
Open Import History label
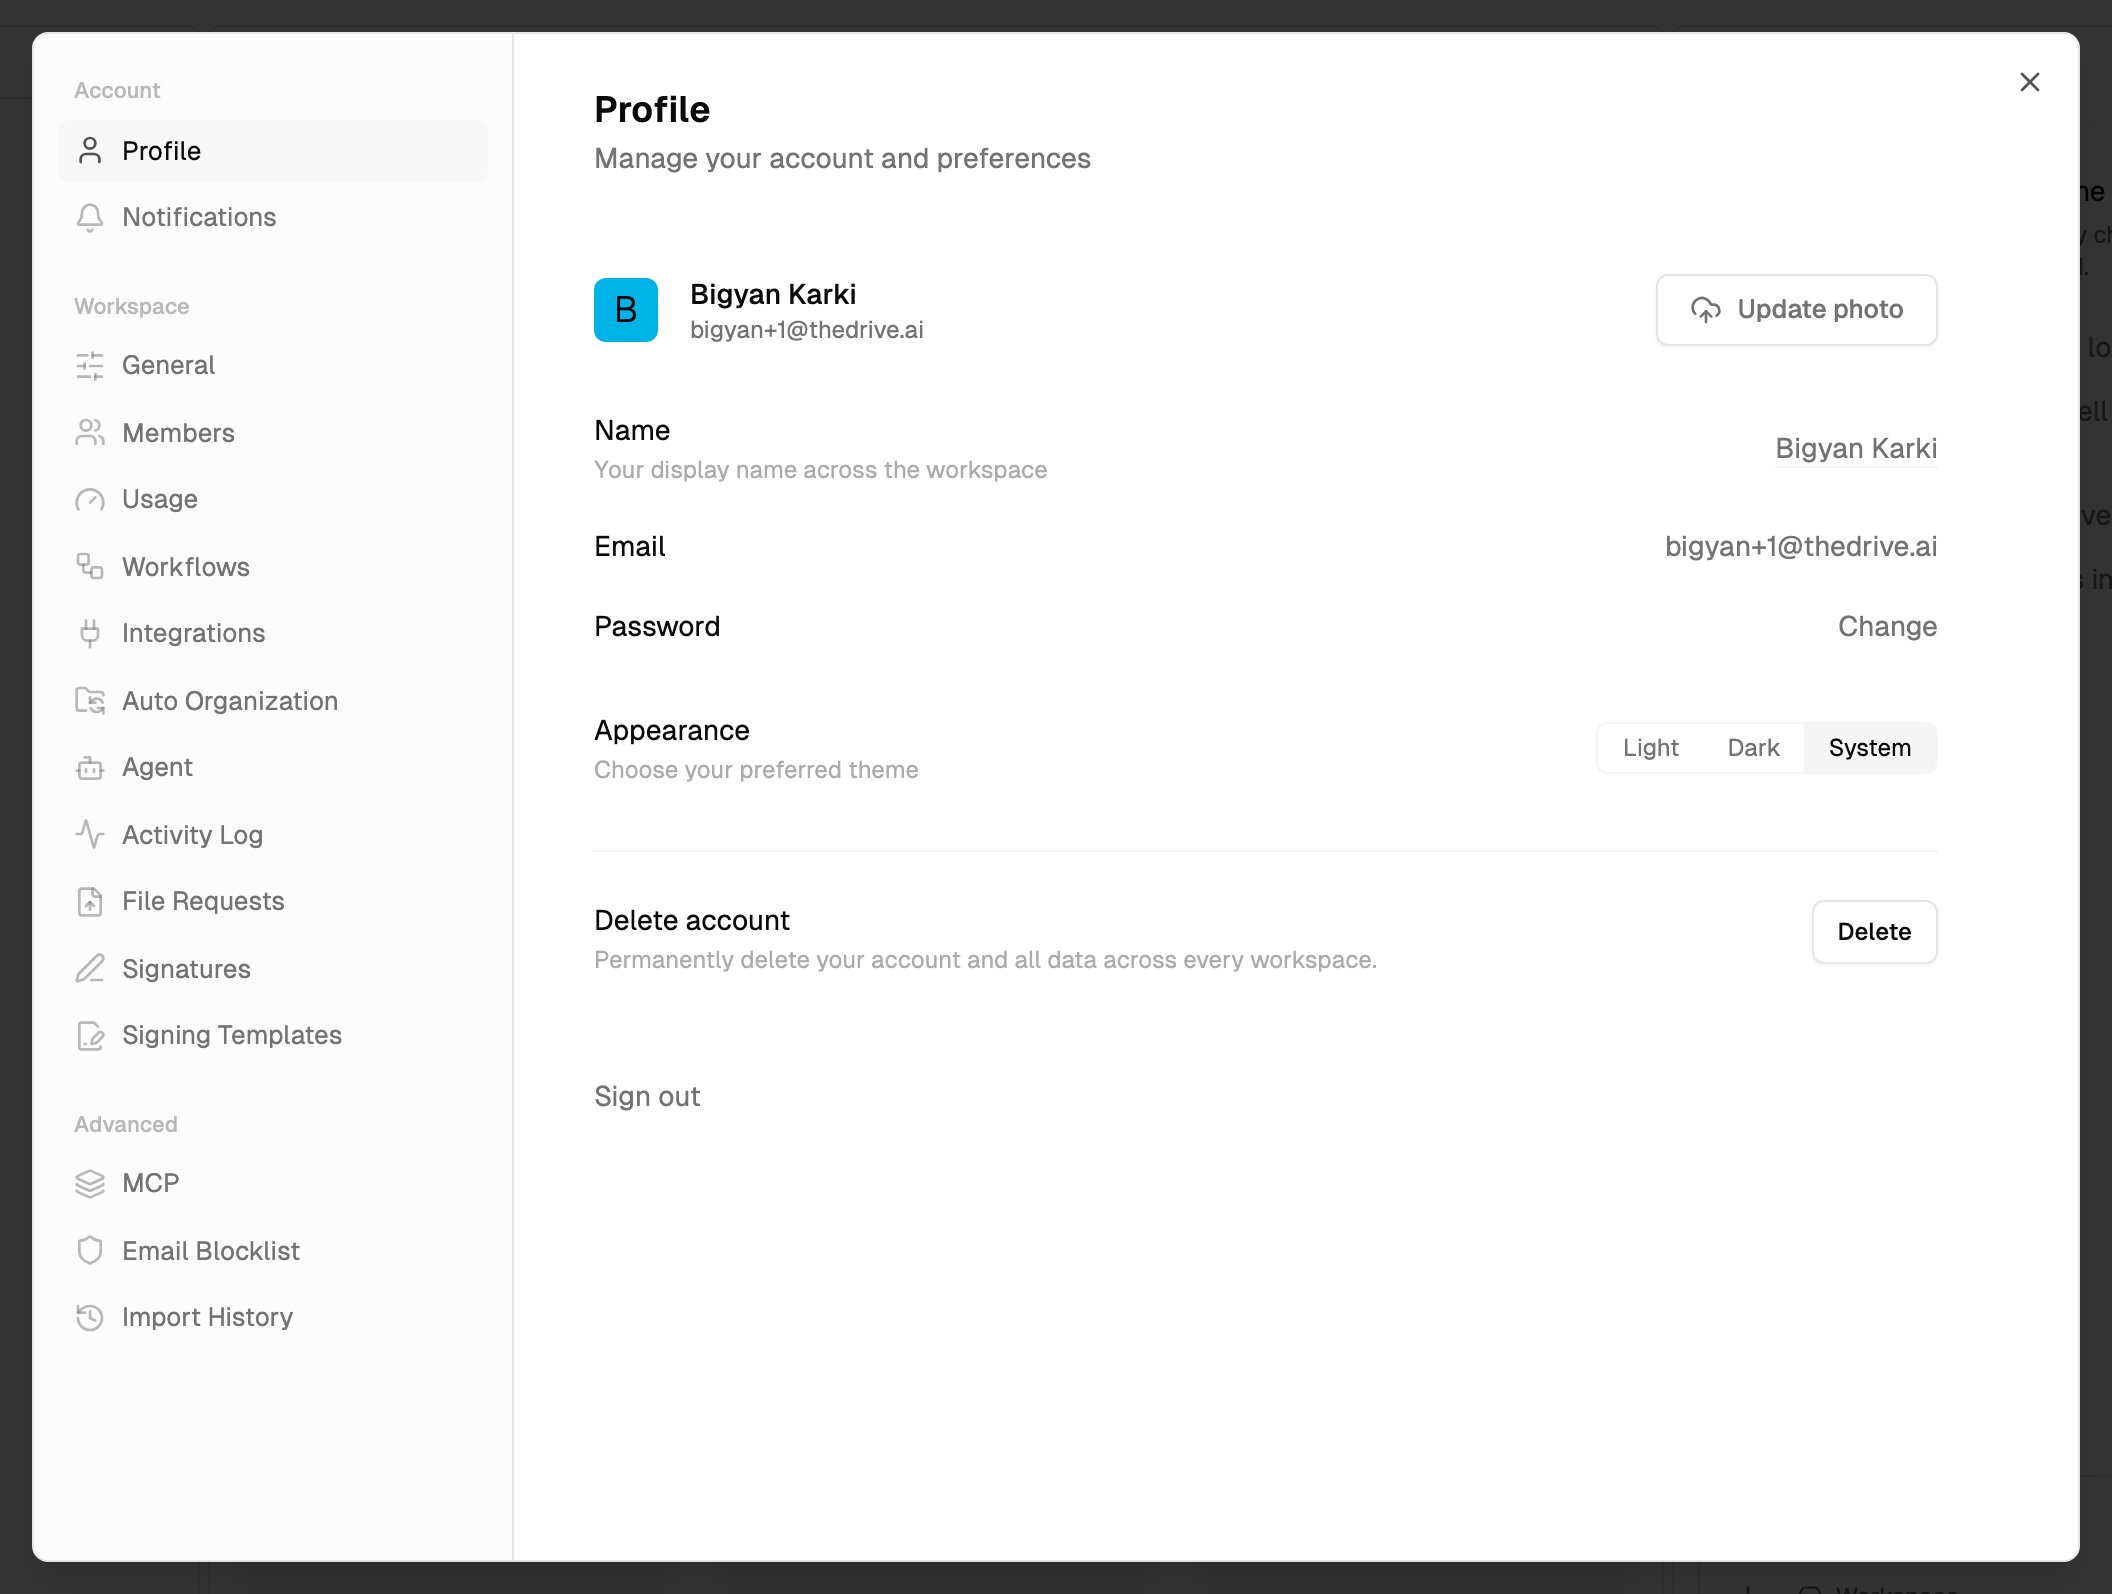pyautogui.click(x=207, y=1317)
